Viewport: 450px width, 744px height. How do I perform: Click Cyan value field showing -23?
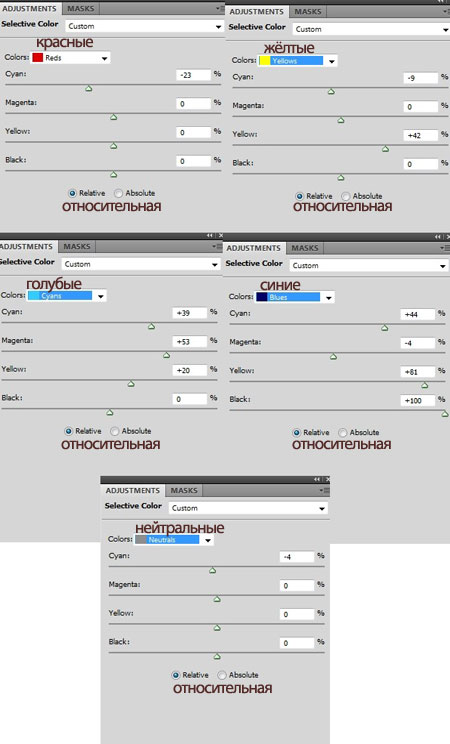pyautogui.click(x=193, y=75)
